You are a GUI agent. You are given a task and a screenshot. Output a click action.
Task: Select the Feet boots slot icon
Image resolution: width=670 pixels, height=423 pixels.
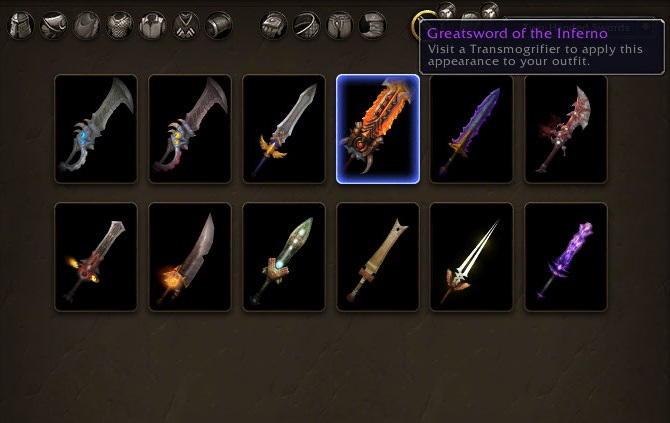[373, 25]
